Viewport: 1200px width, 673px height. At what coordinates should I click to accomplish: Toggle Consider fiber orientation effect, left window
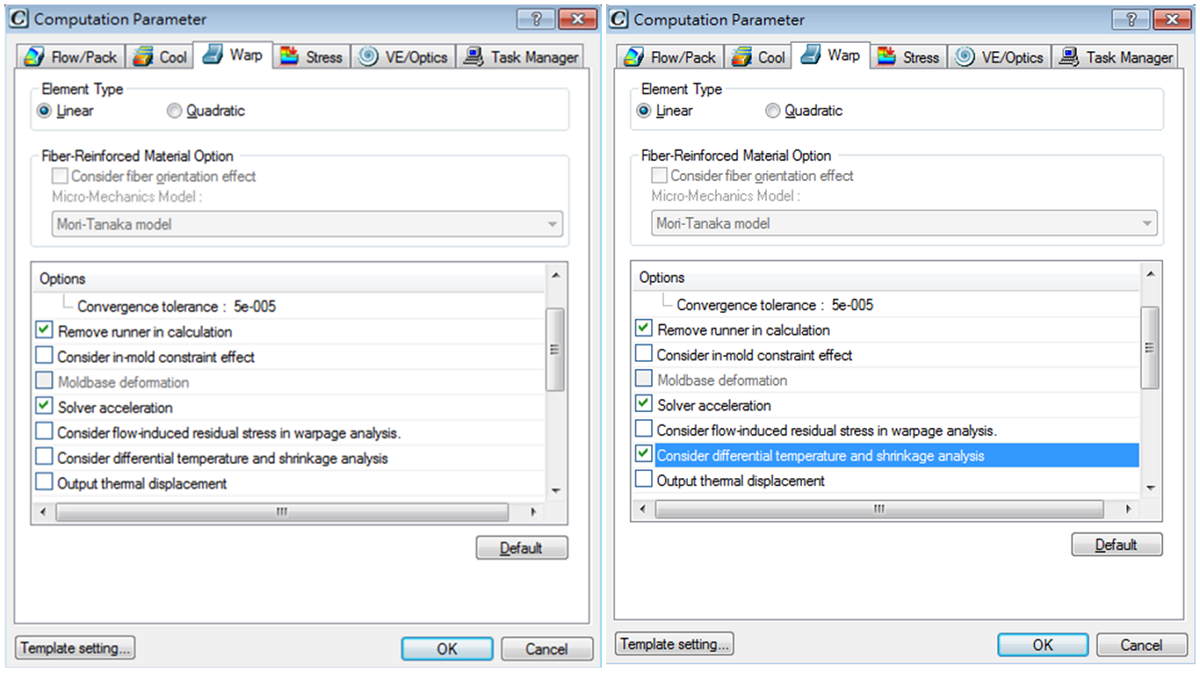pos(60,176)
